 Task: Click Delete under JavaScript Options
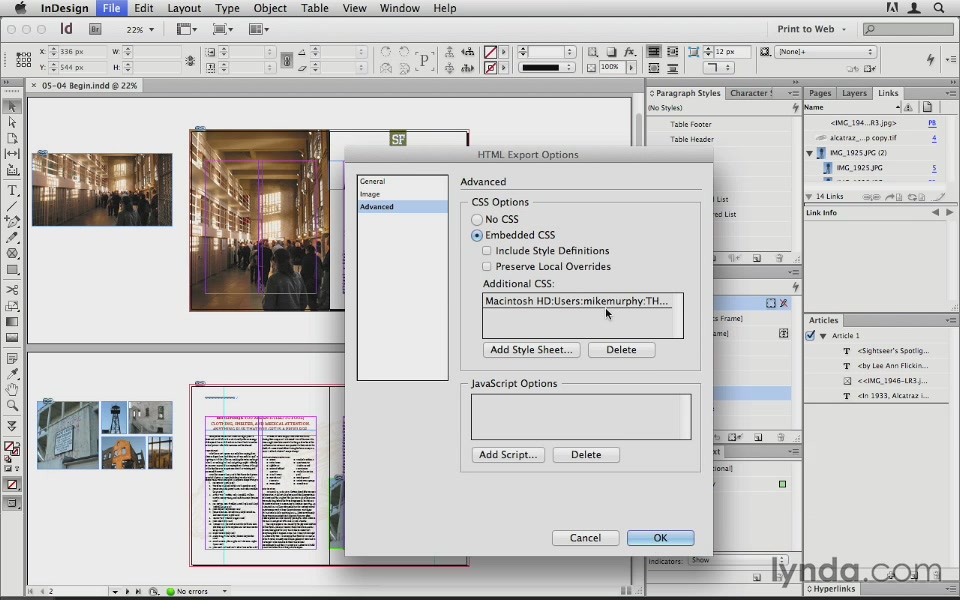click(x=586, y=455)
